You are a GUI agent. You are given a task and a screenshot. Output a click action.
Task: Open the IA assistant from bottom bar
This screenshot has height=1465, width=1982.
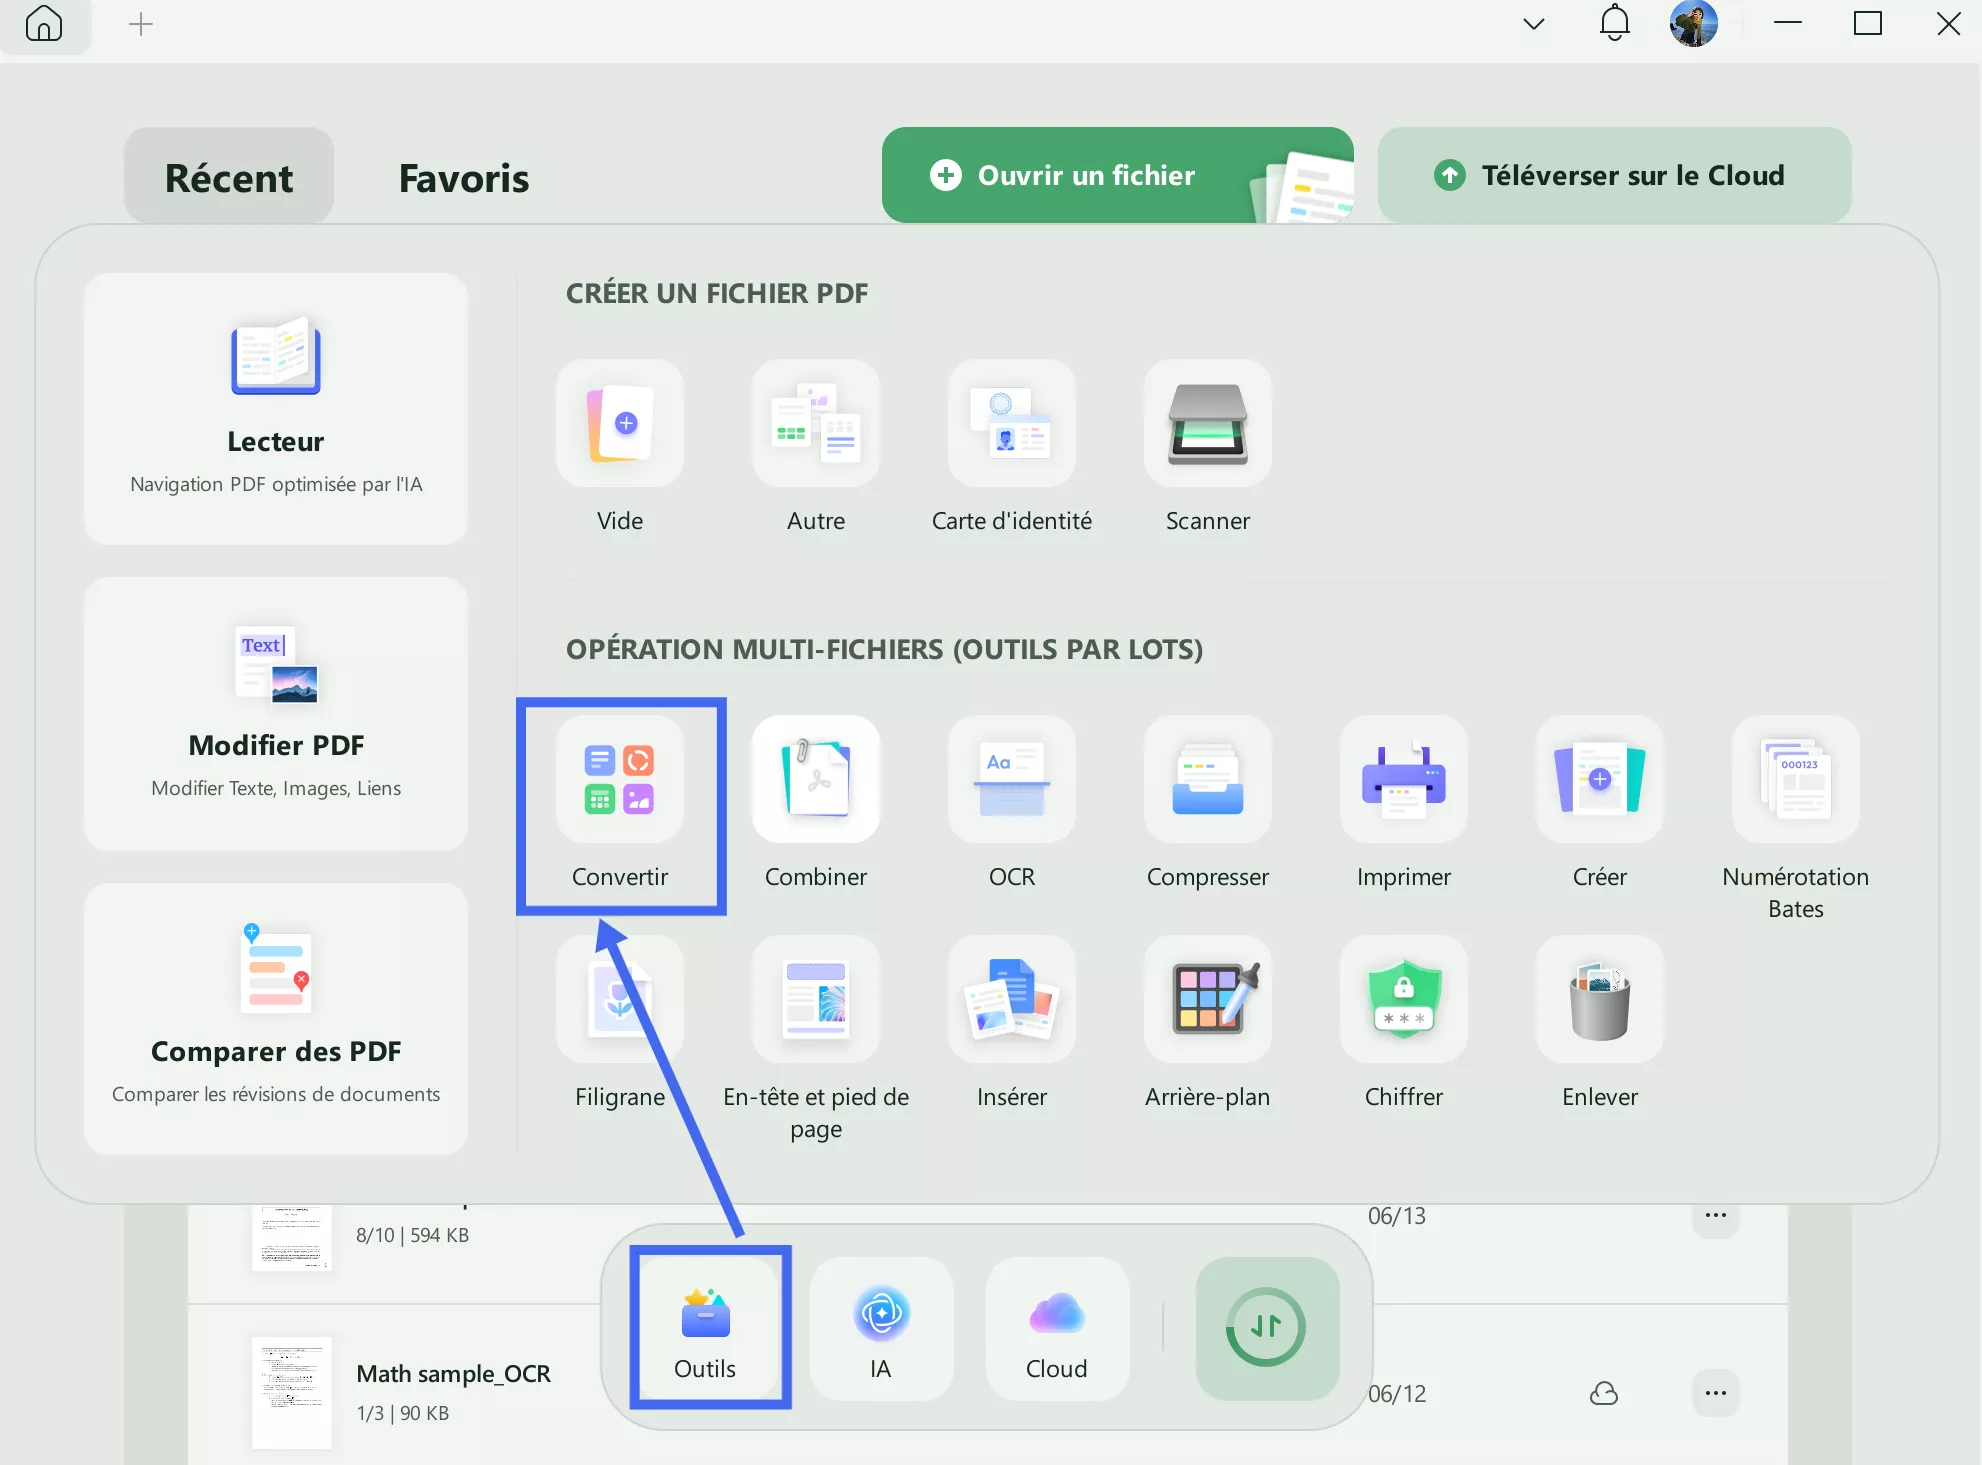(881, 1328)
